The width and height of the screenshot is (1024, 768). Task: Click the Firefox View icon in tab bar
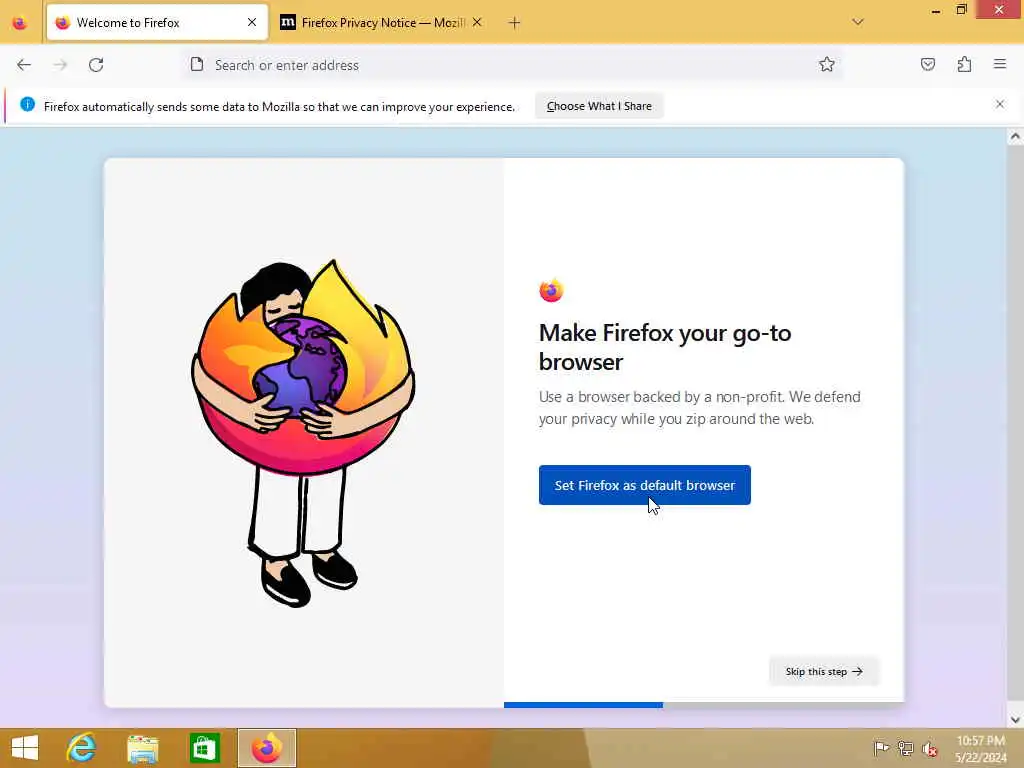point(20,24)
